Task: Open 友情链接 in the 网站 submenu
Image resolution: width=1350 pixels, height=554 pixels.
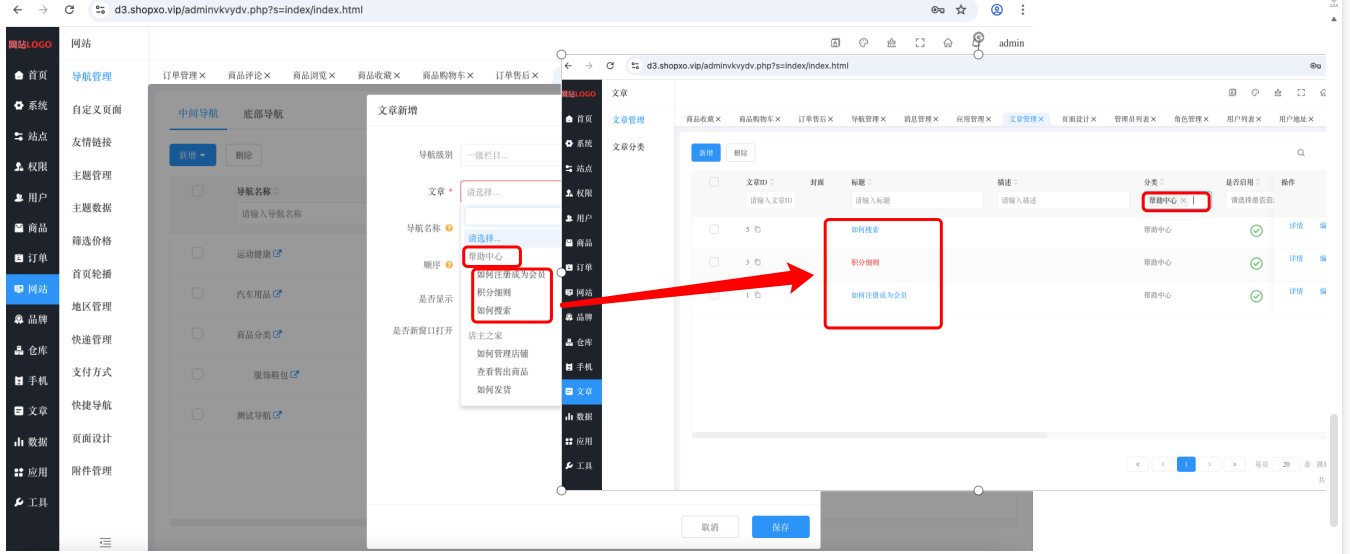Action: 92,142
